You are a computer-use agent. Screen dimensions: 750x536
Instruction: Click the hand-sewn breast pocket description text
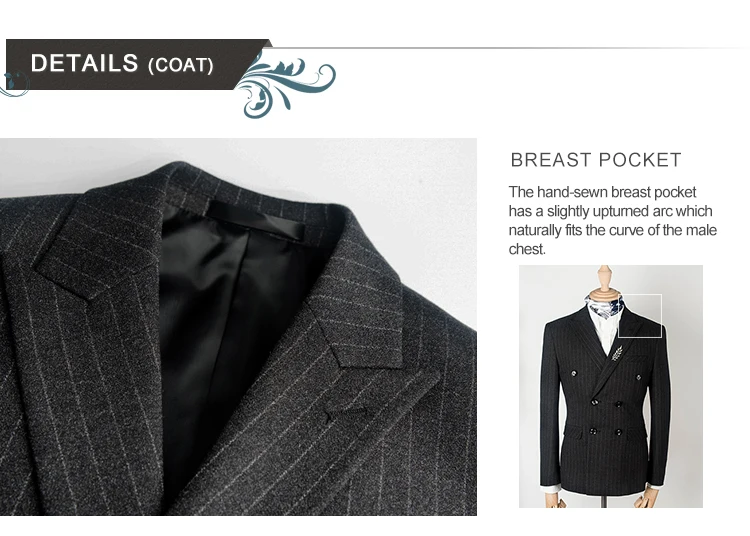612,220
